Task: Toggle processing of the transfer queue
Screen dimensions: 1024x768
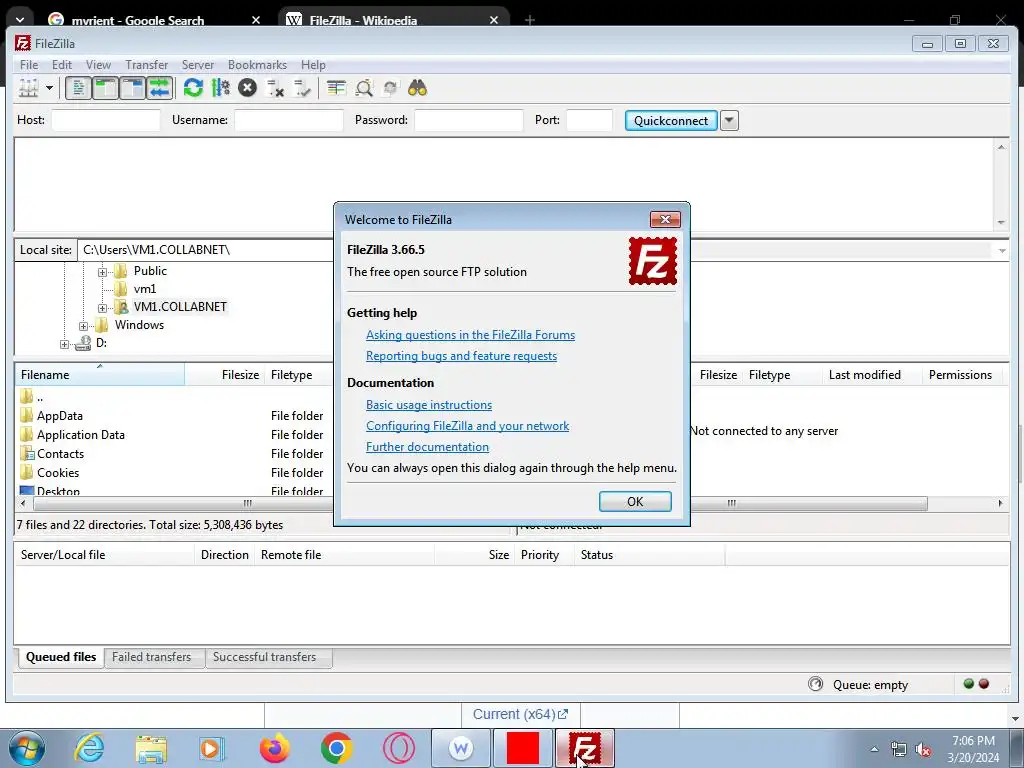Action: tap(221, 88)
